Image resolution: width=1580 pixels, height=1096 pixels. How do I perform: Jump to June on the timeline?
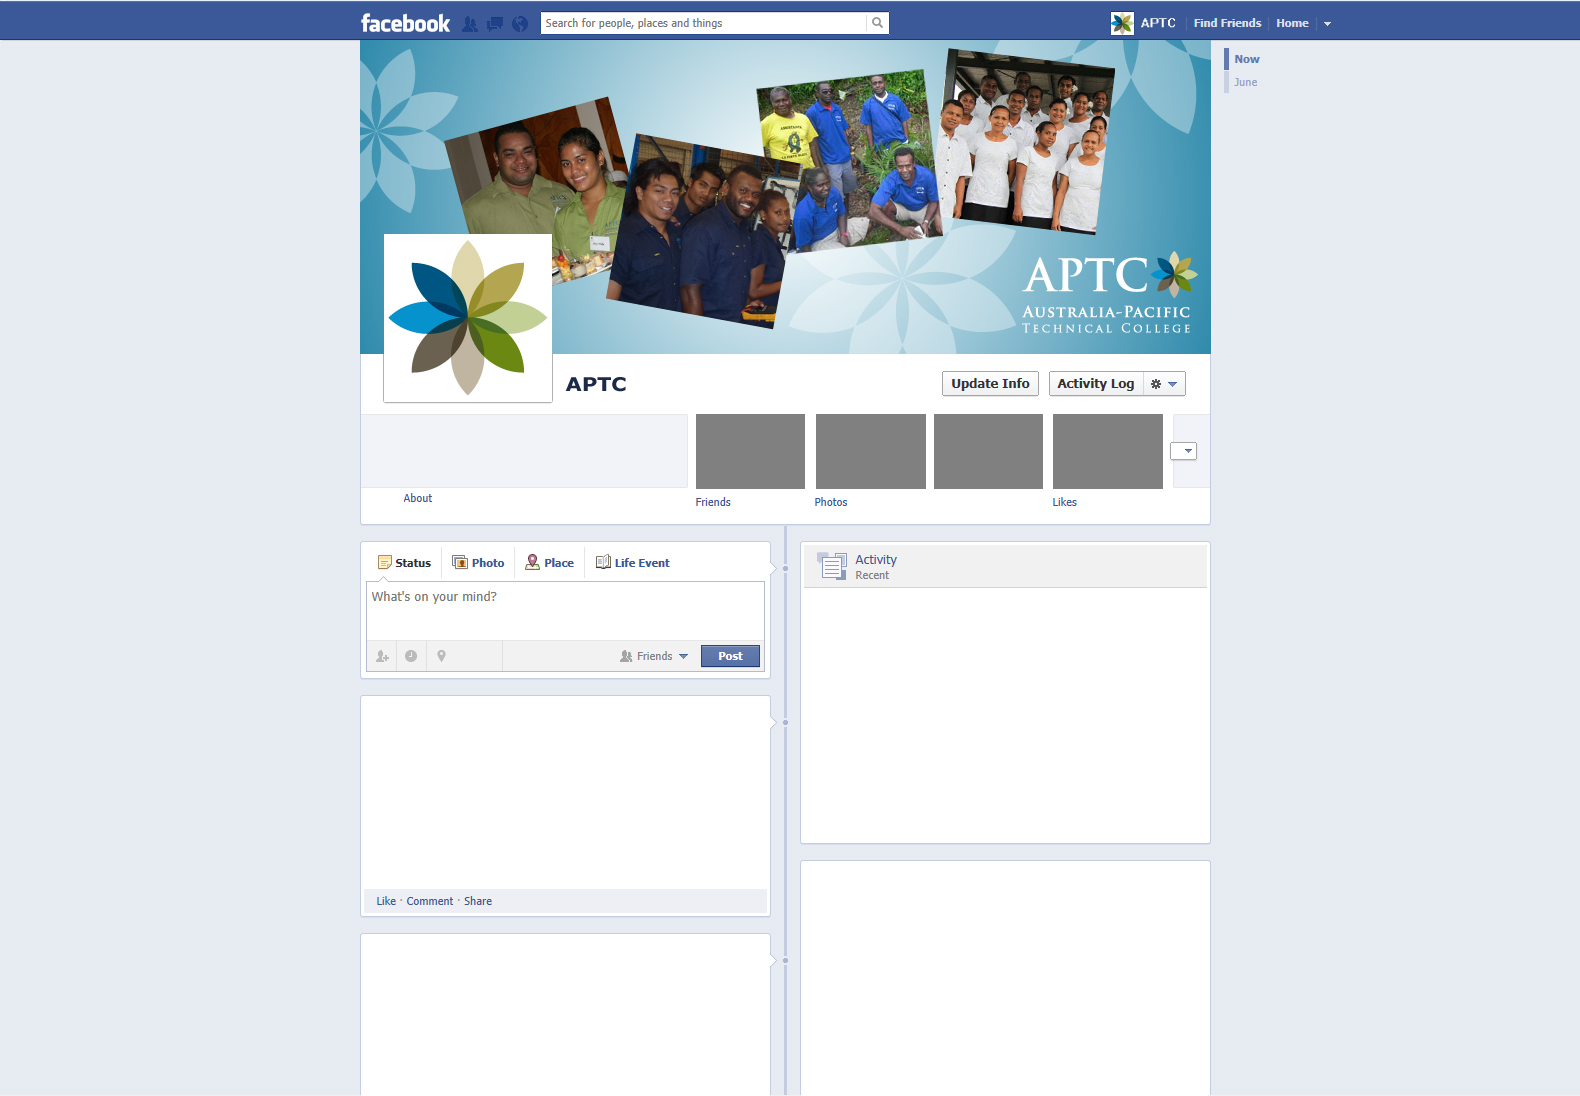click(x=1245, y=82)
